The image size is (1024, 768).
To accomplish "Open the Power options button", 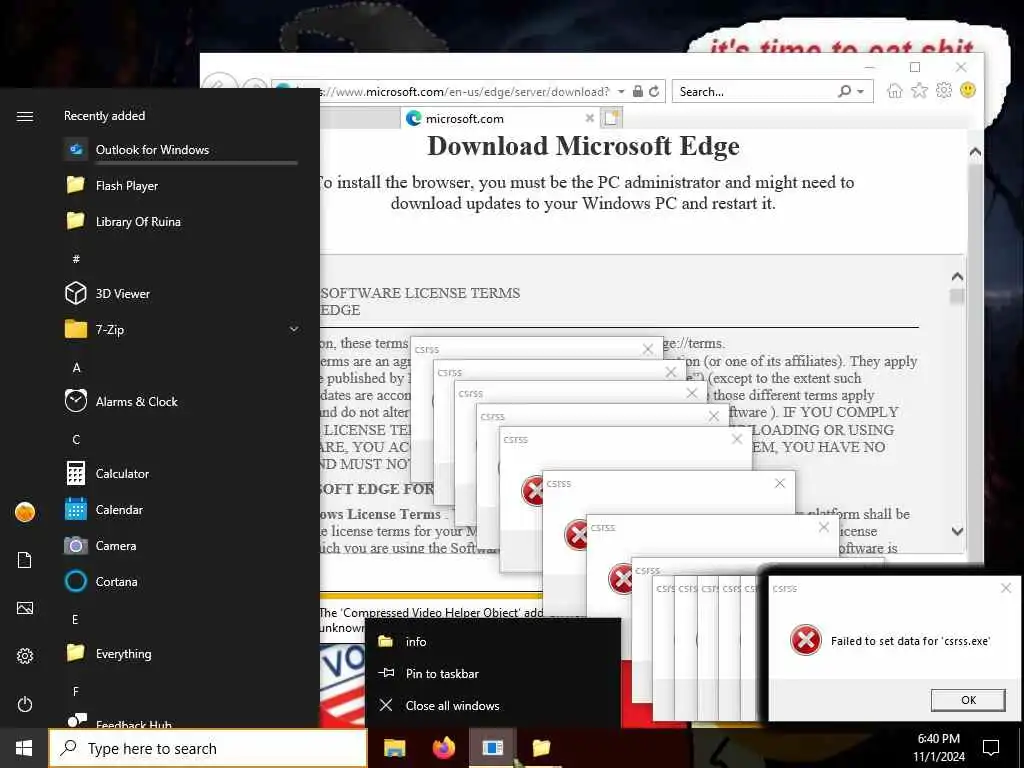I will coord(25,704).
